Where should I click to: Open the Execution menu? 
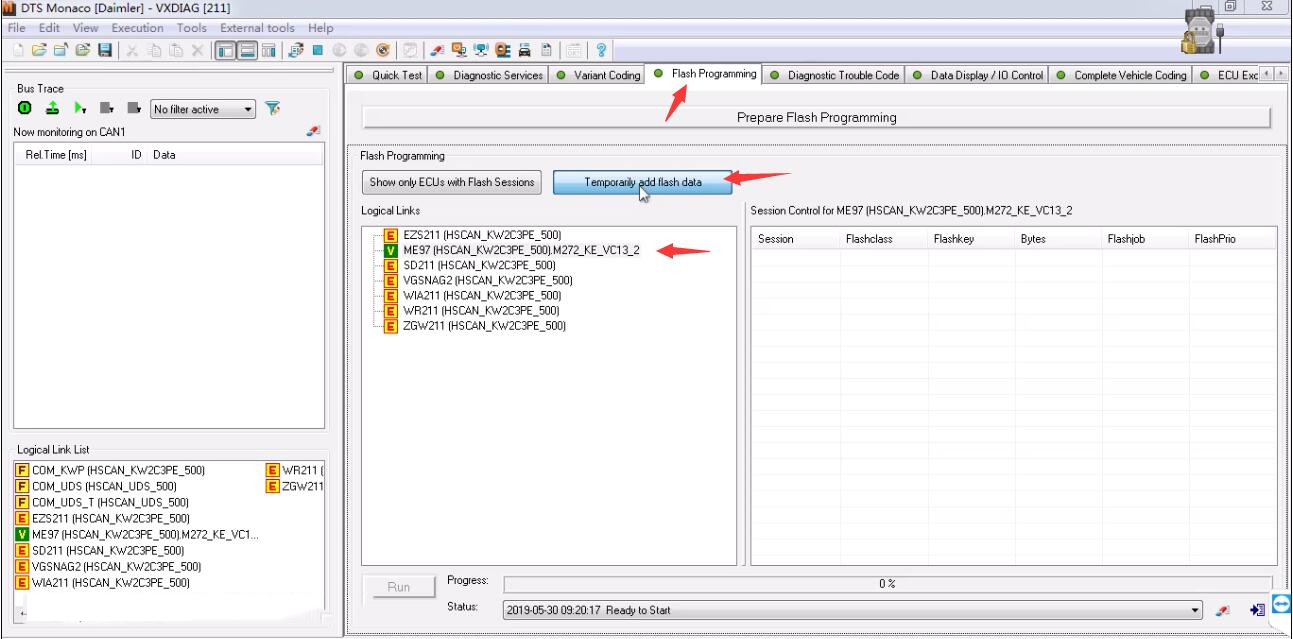click(x=138, y=27)
